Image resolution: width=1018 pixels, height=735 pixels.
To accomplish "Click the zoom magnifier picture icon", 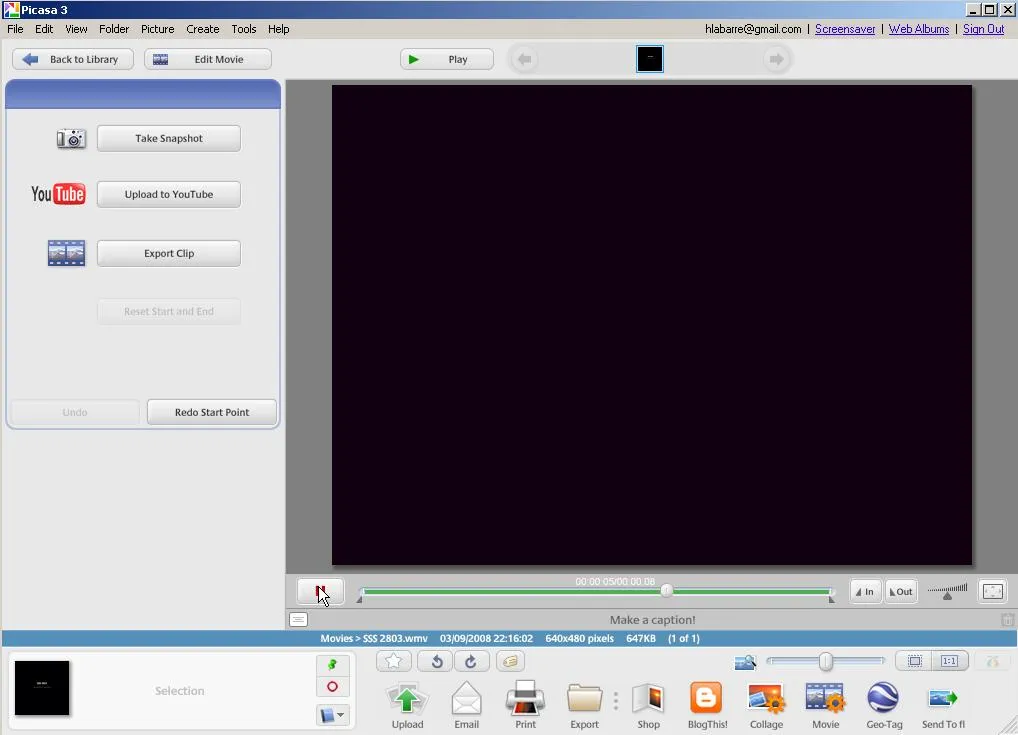I will point(745,662).
